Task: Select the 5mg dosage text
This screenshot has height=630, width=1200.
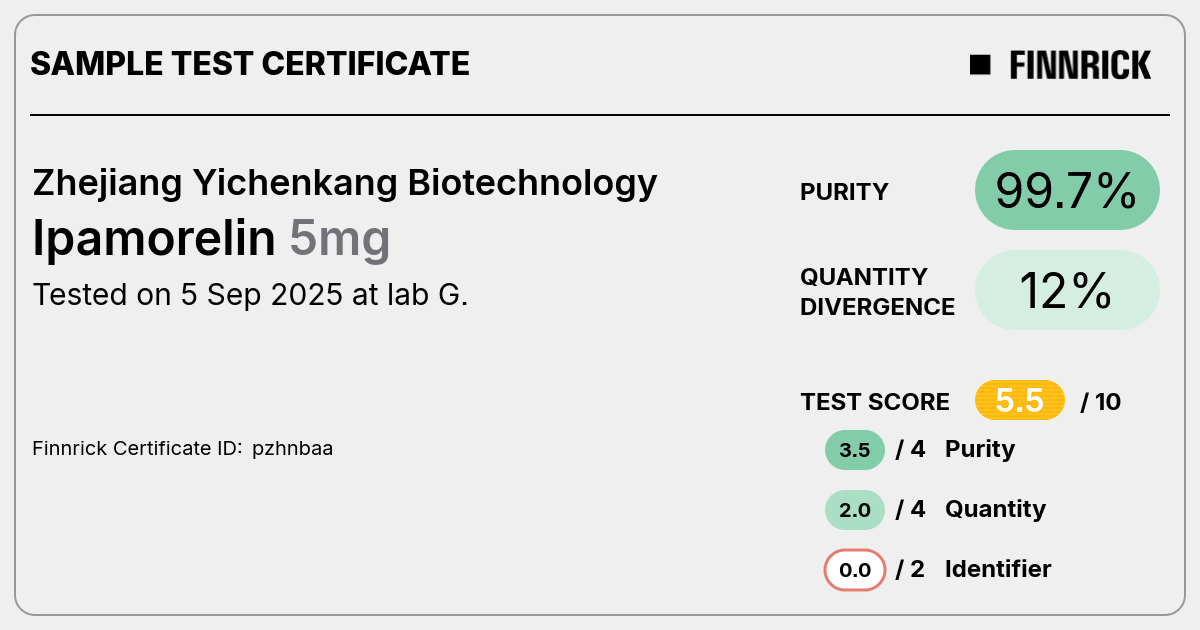Action: [340, 241]
